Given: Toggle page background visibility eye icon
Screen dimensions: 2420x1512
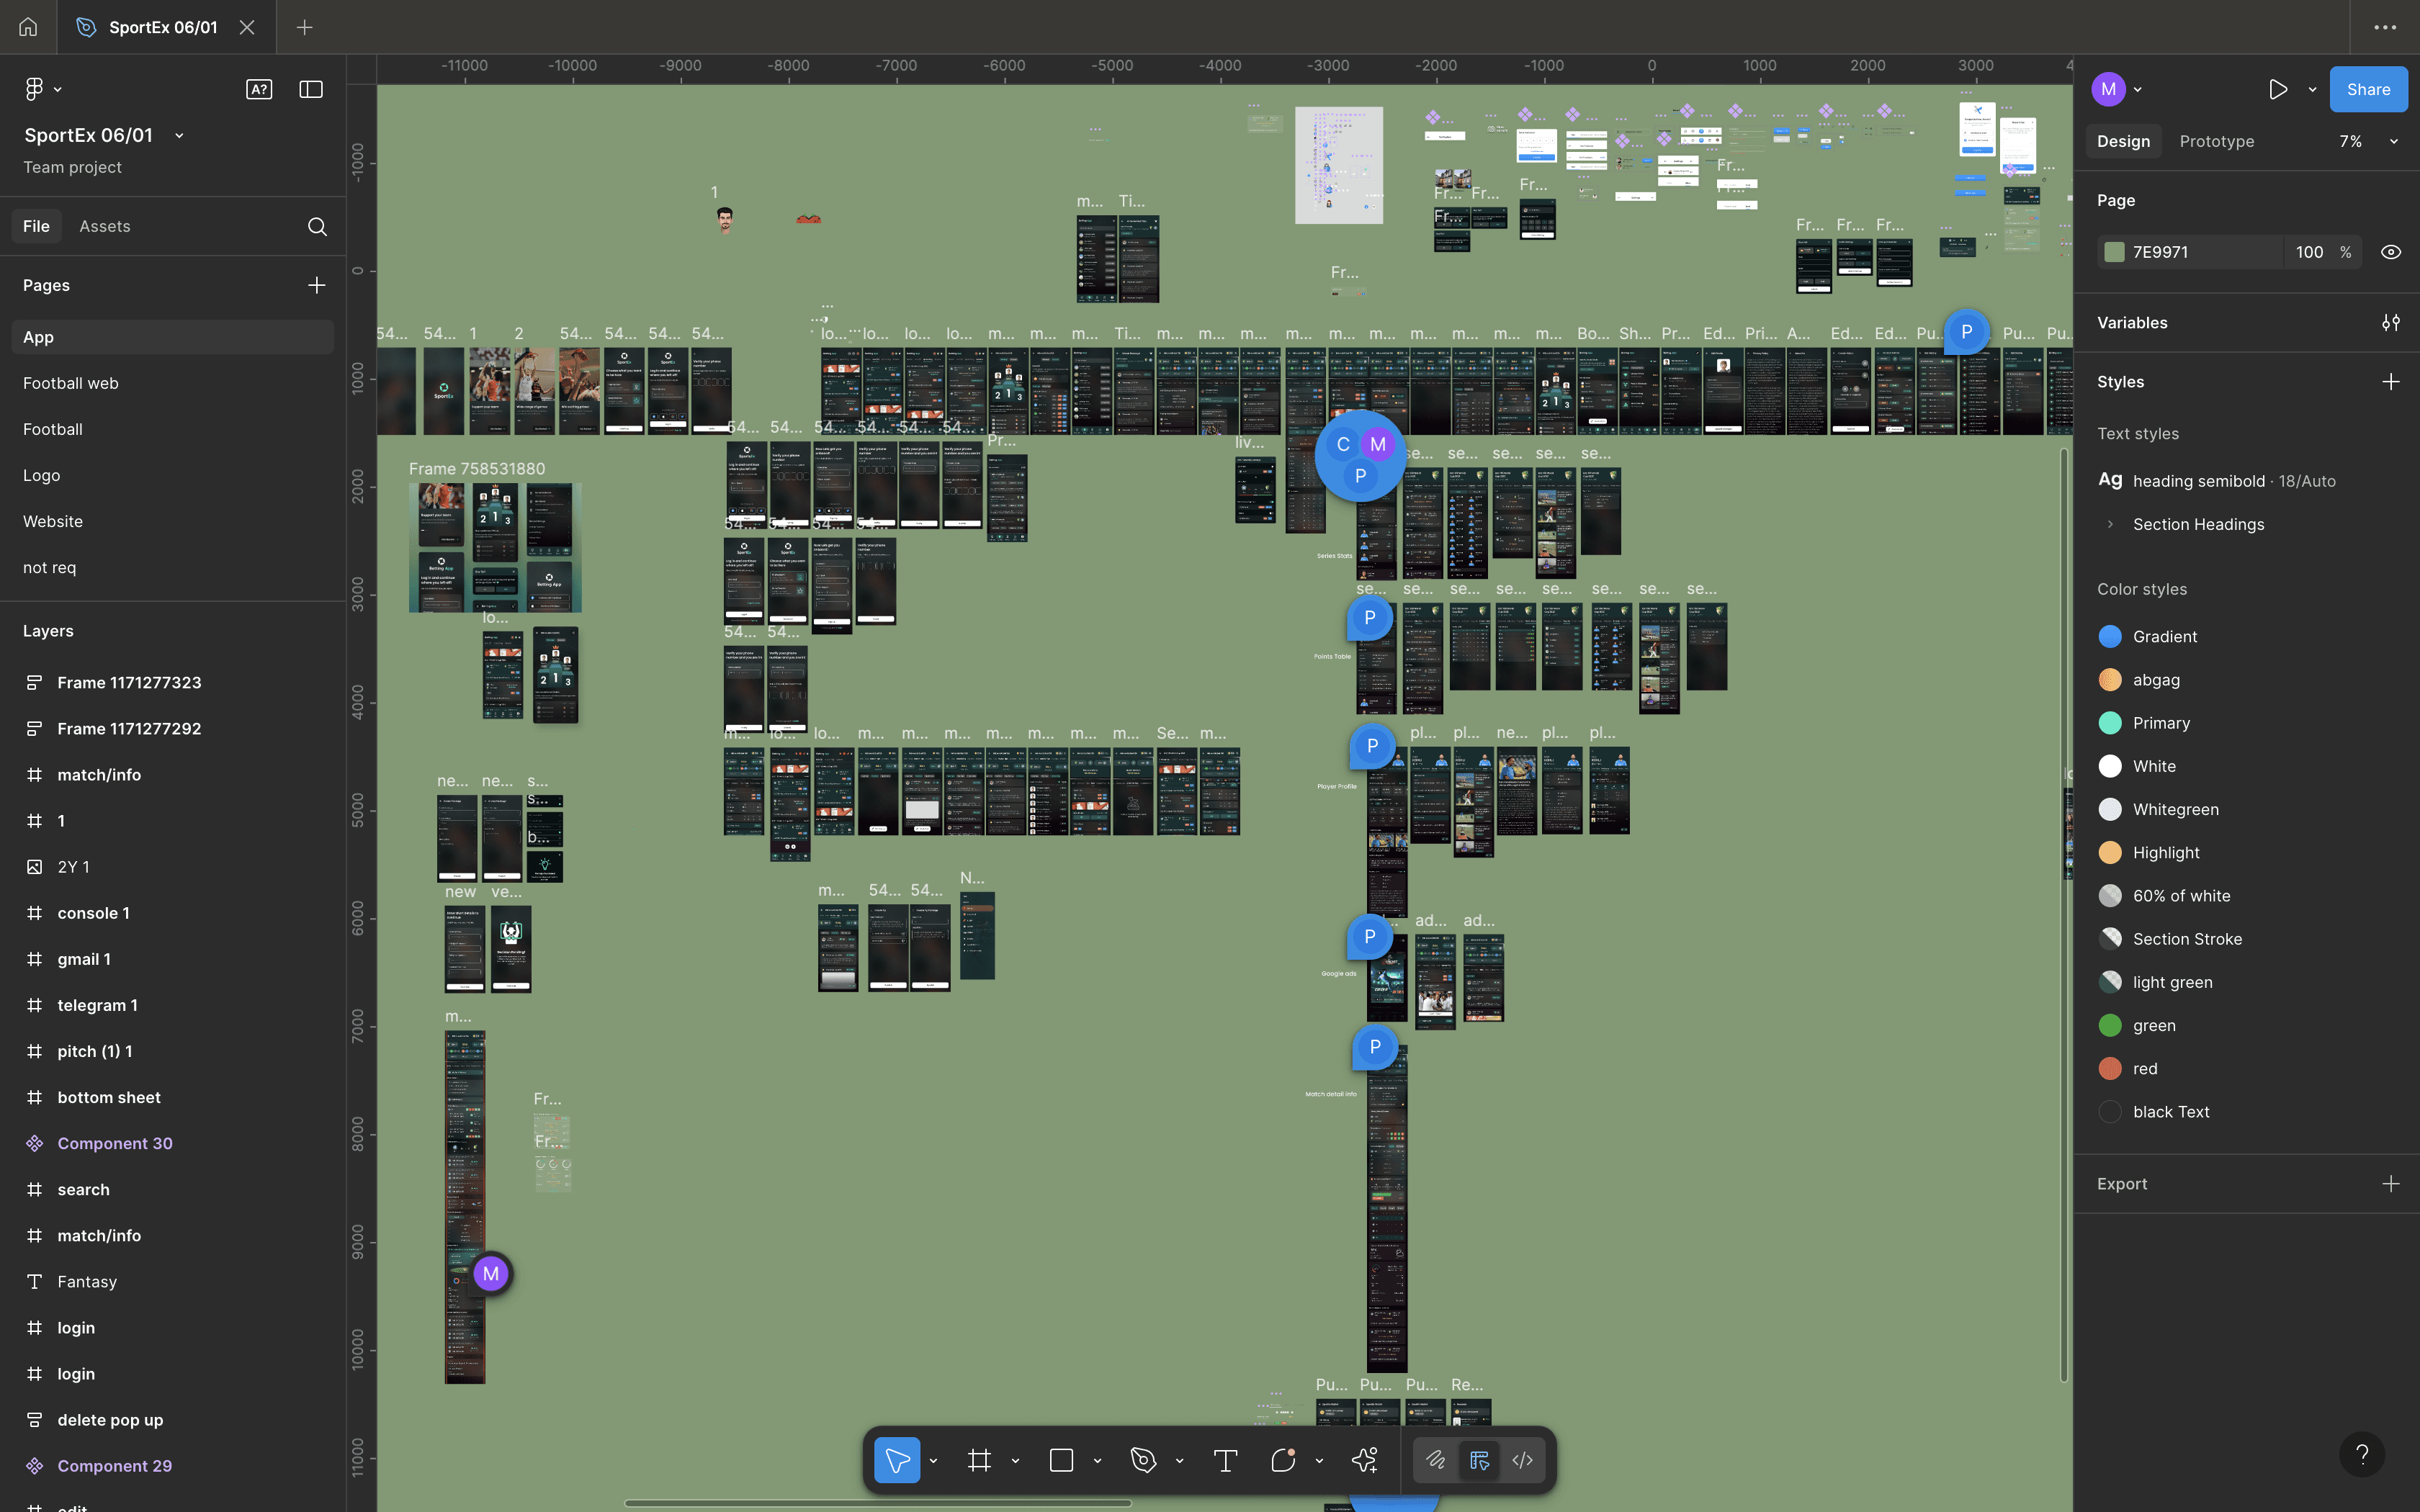Looking at the screenshot, I should point(2390,252).
